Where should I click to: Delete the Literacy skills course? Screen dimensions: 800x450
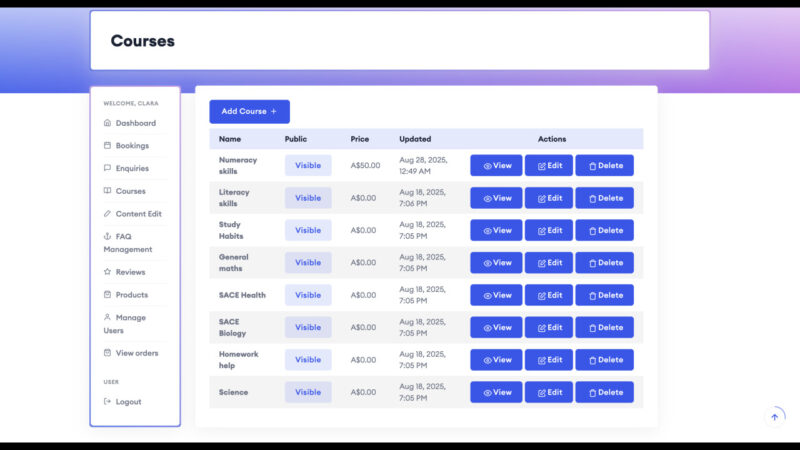coord(605,198)
